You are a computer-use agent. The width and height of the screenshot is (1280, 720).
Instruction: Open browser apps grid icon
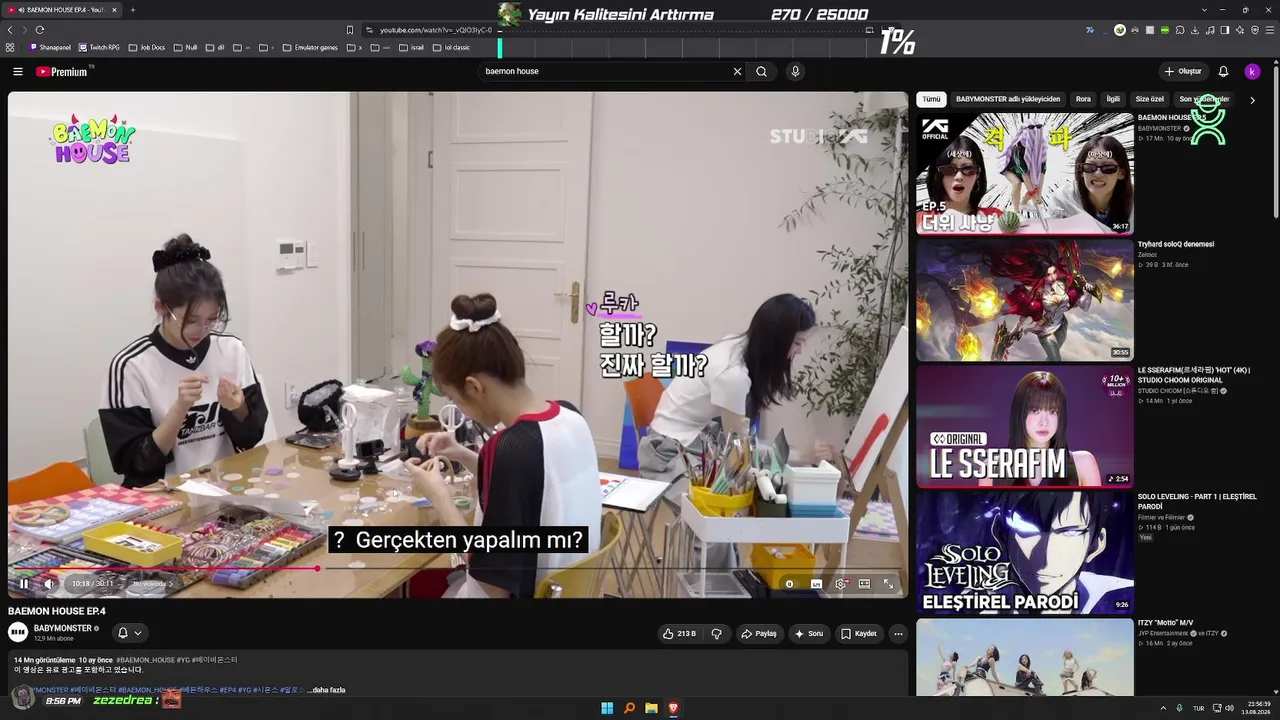coord(10,47)
